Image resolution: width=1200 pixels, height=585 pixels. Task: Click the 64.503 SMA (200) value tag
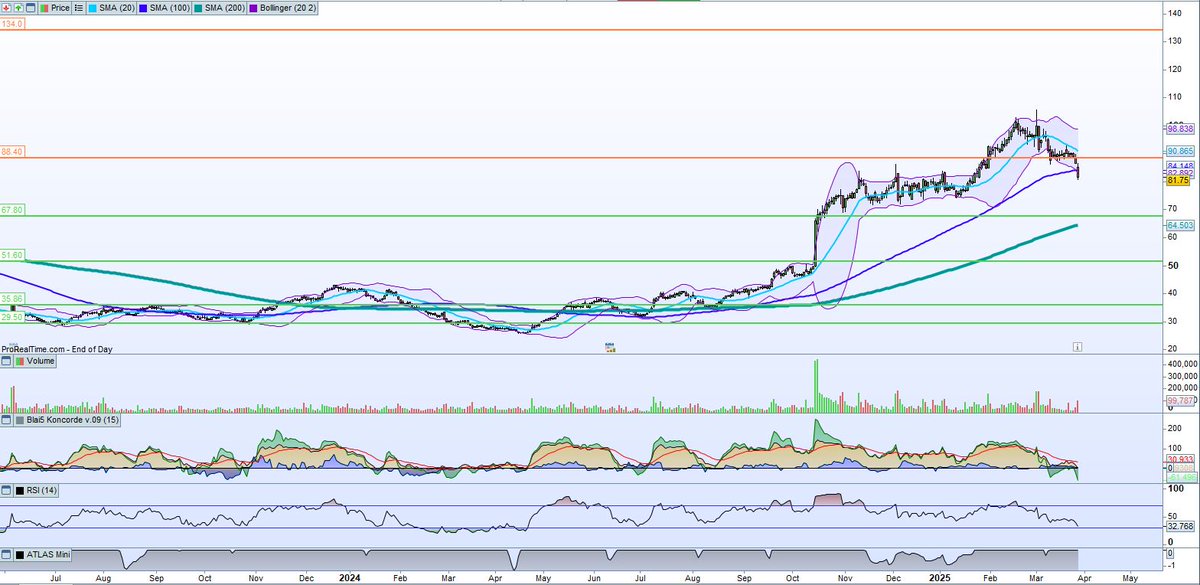(1179, 227)
